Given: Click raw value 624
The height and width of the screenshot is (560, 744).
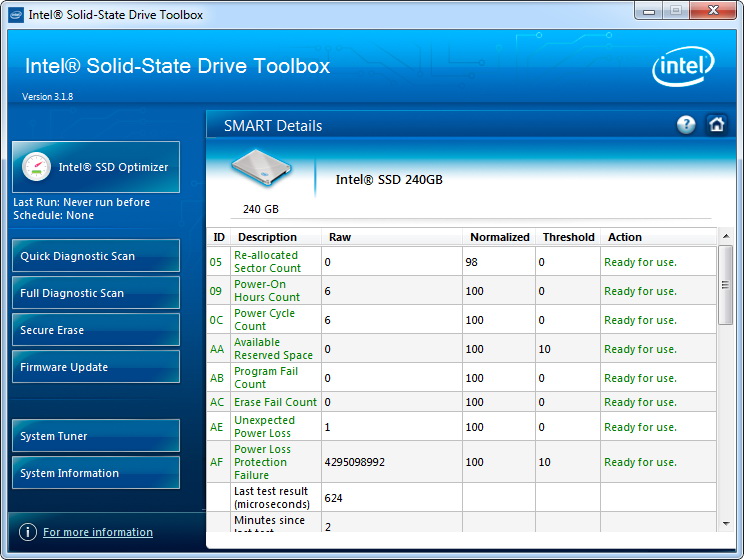Looking at the screenshot, I should (333, 498).
